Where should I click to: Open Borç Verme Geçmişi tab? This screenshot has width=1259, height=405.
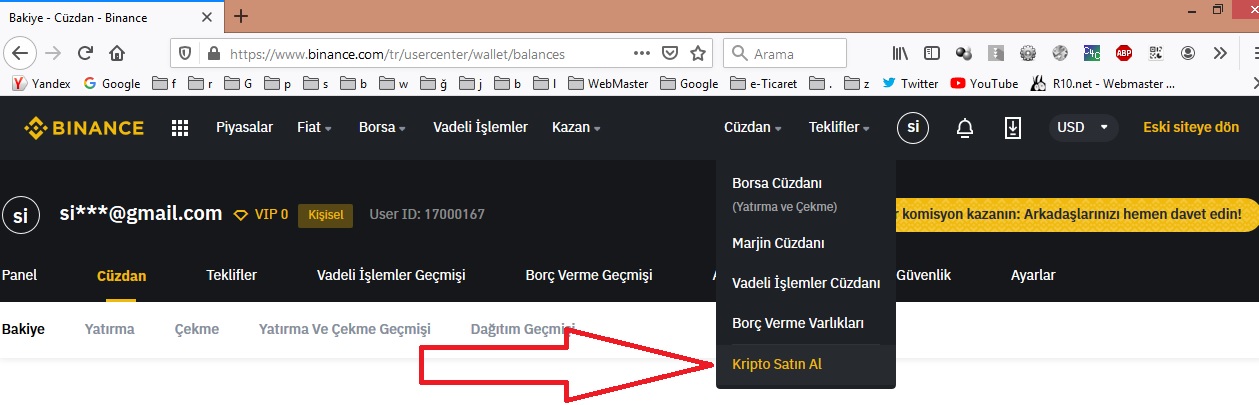click(589, 275)
